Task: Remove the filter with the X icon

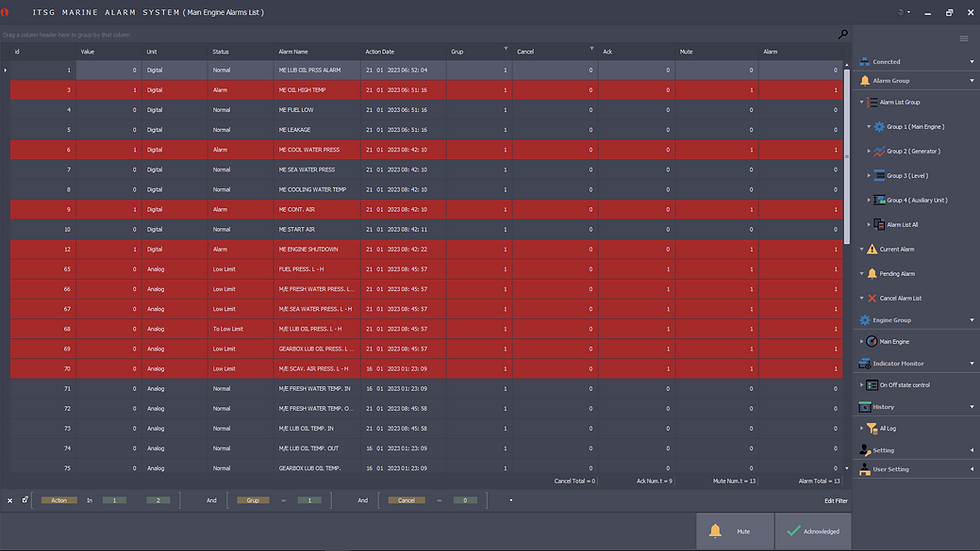Action: tap(10, 500)
